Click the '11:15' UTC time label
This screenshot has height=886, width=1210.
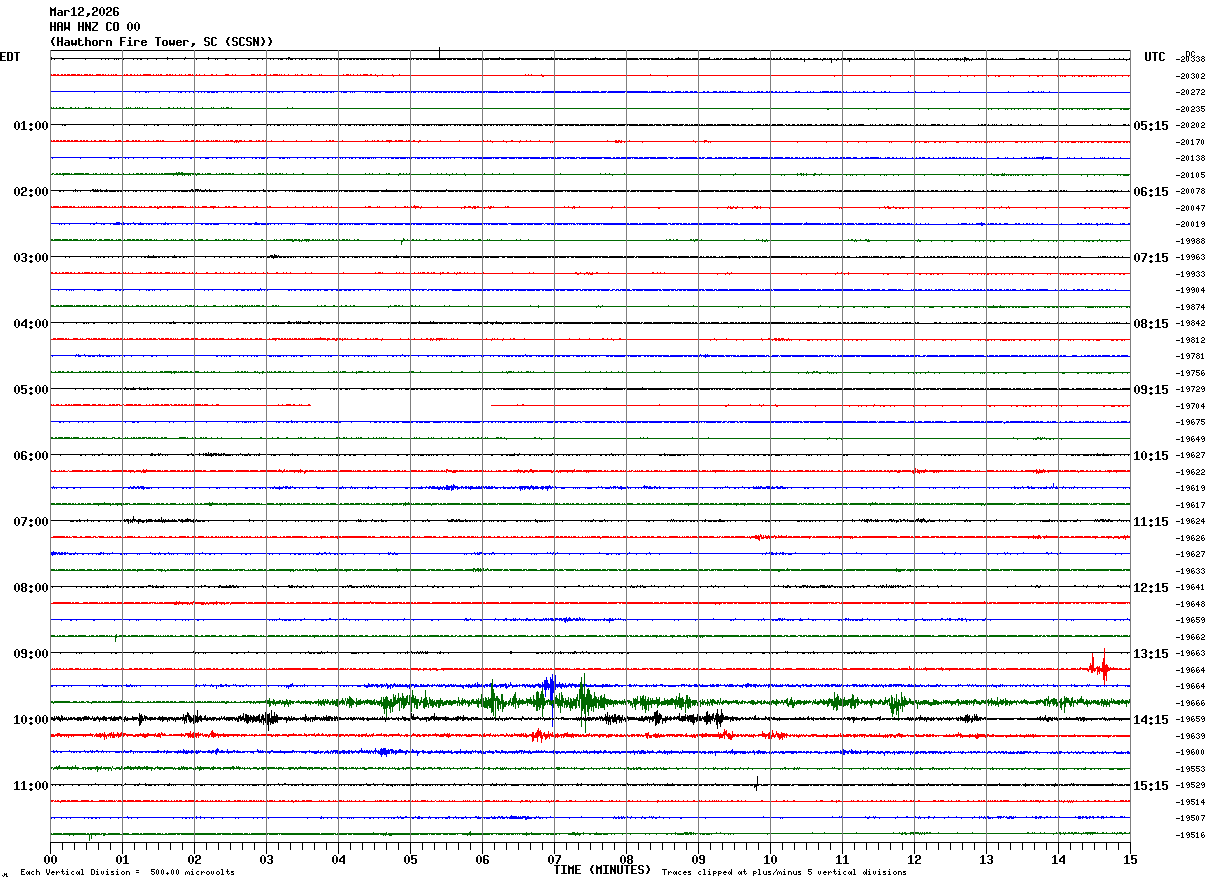1151,522
